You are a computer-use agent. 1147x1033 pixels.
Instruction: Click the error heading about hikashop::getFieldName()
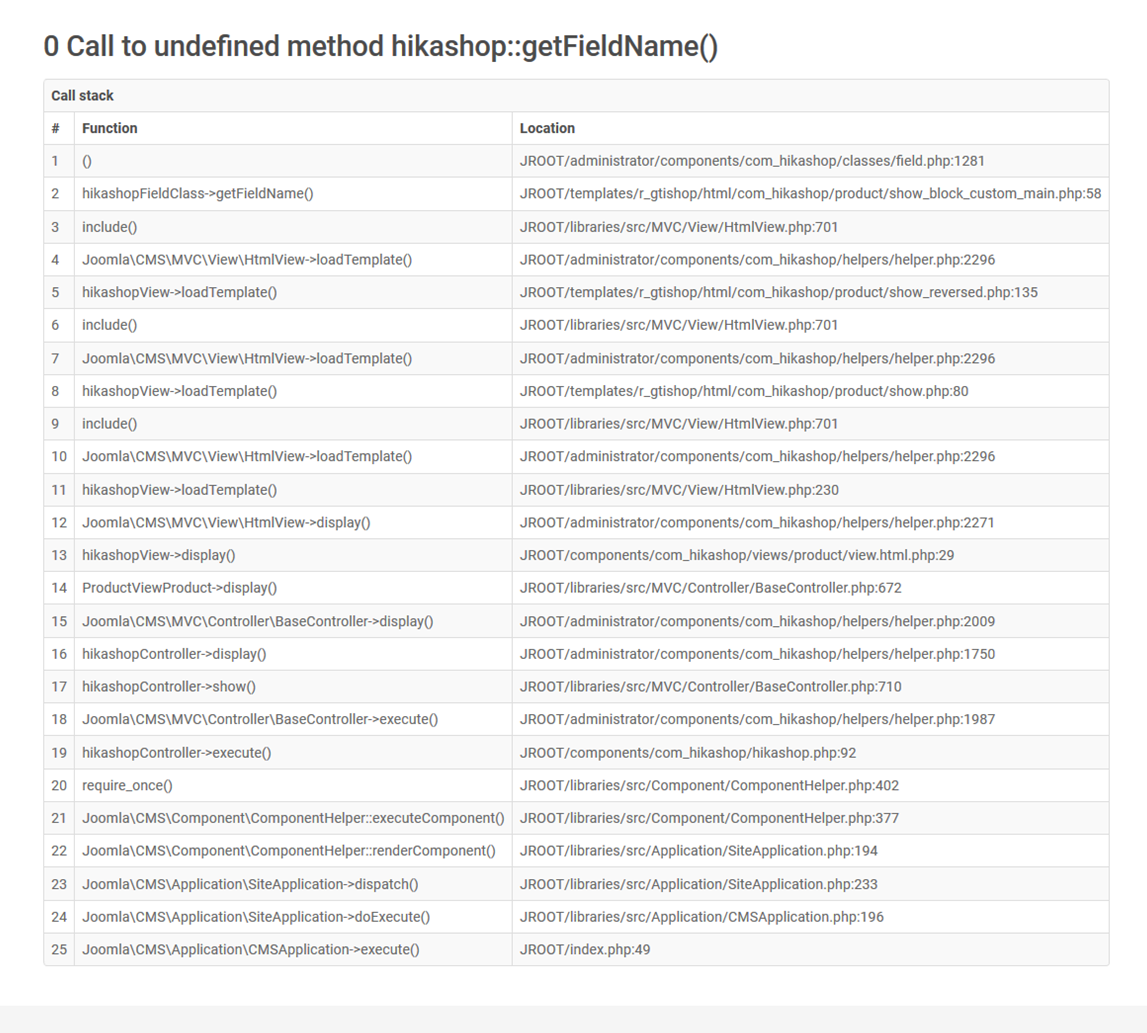point(380,46)
